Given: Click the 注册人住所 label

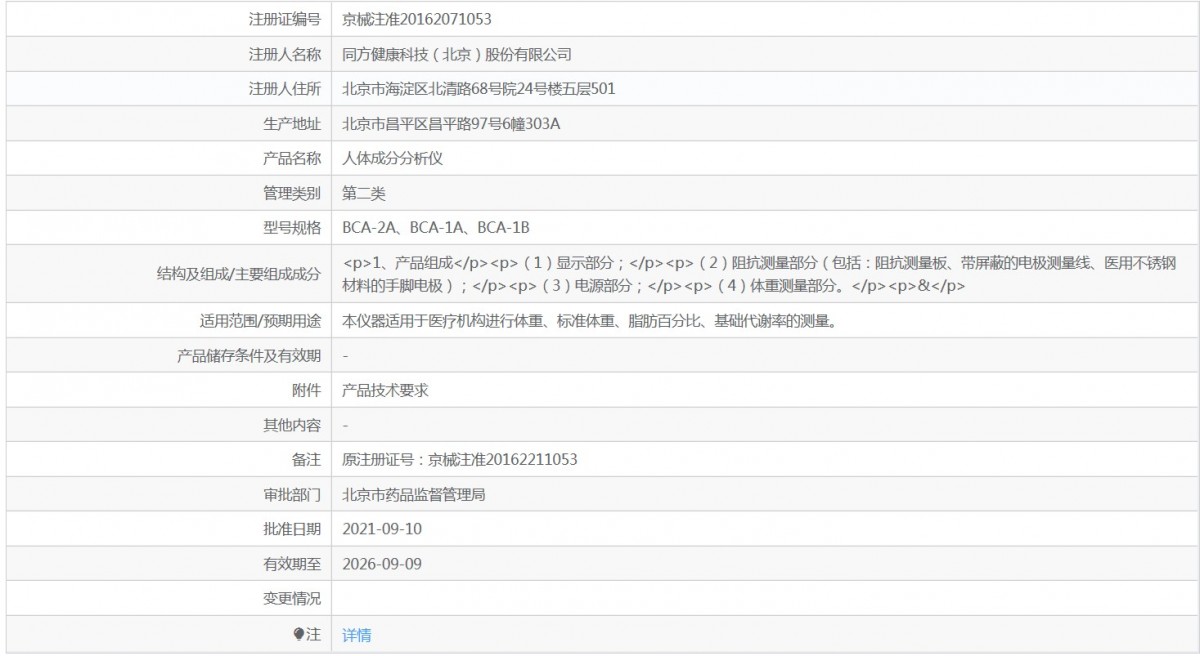Looking at the screenshot, I should [285, 89].
